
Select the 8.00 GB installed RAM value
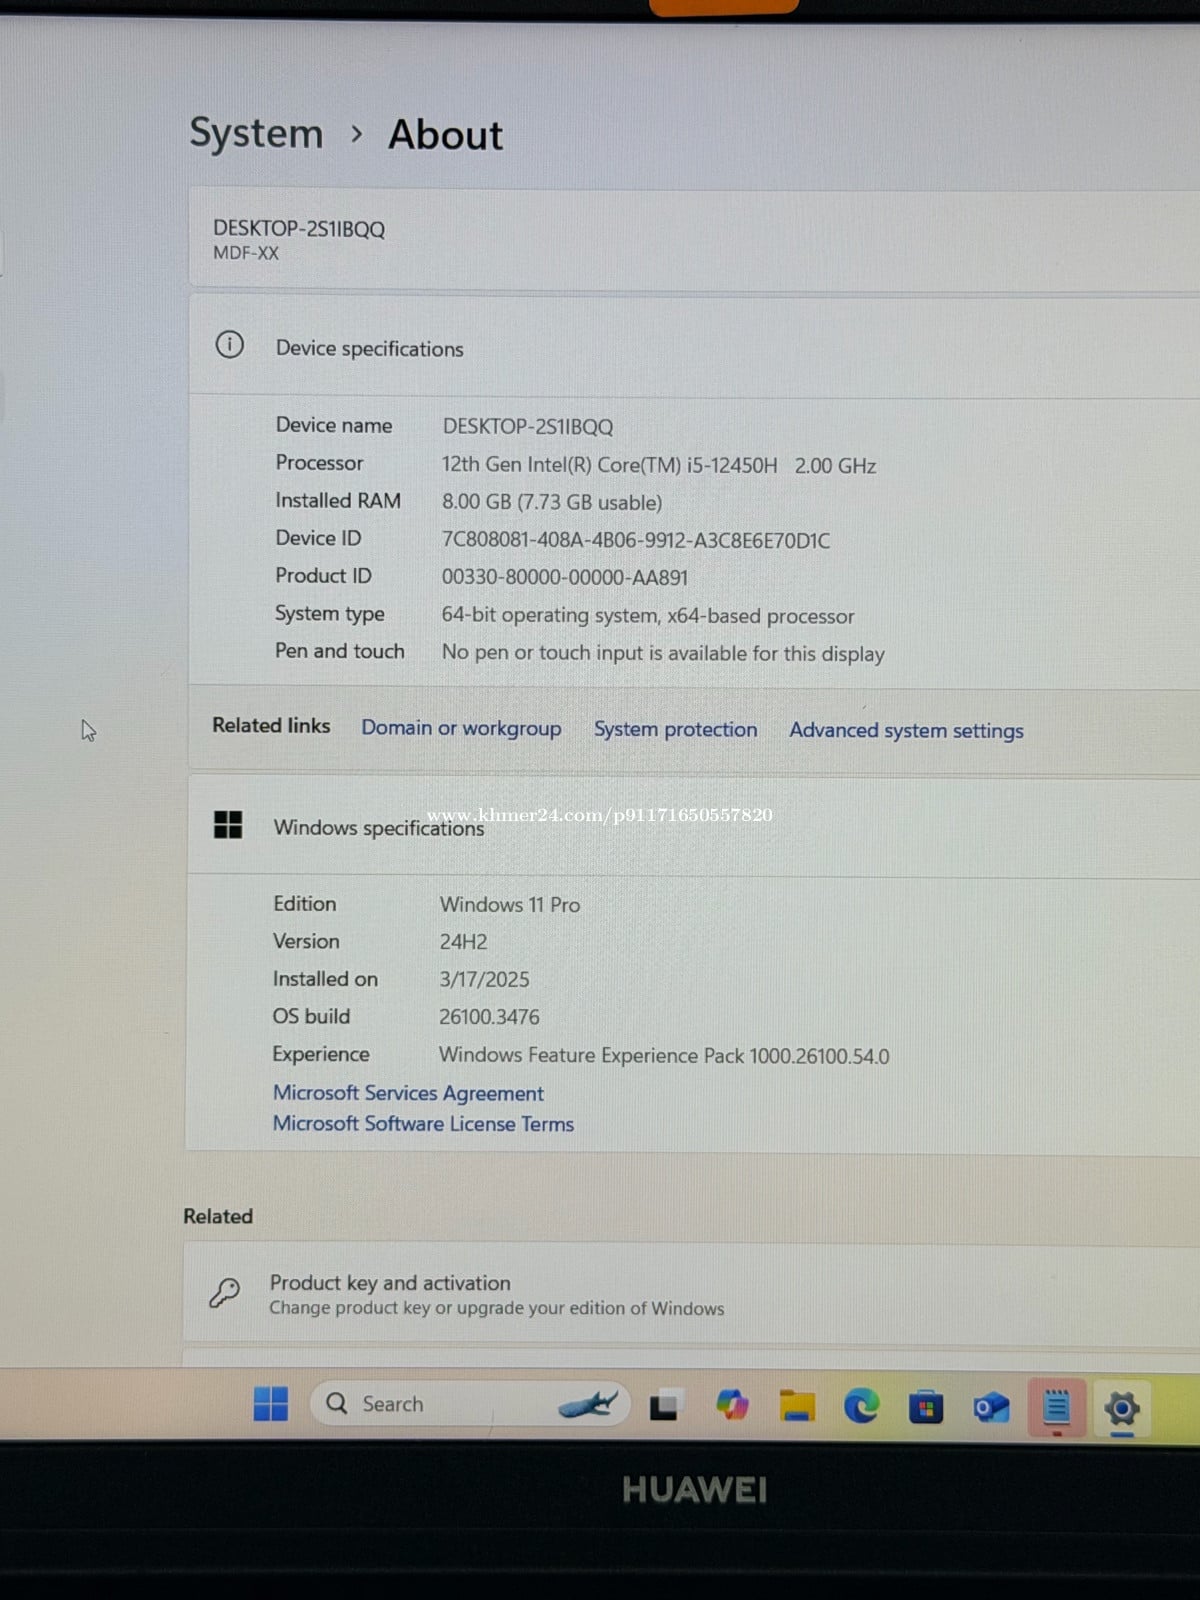[x=552, y=502]
